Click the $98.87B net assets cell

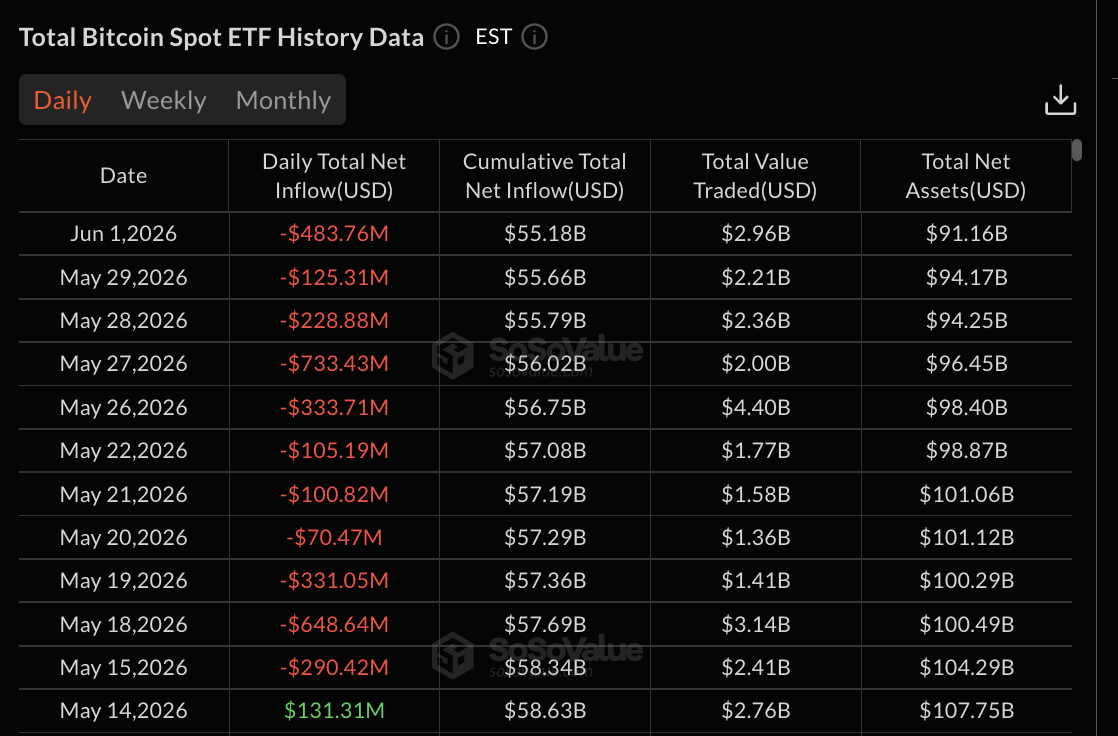(x=966, y=451)
